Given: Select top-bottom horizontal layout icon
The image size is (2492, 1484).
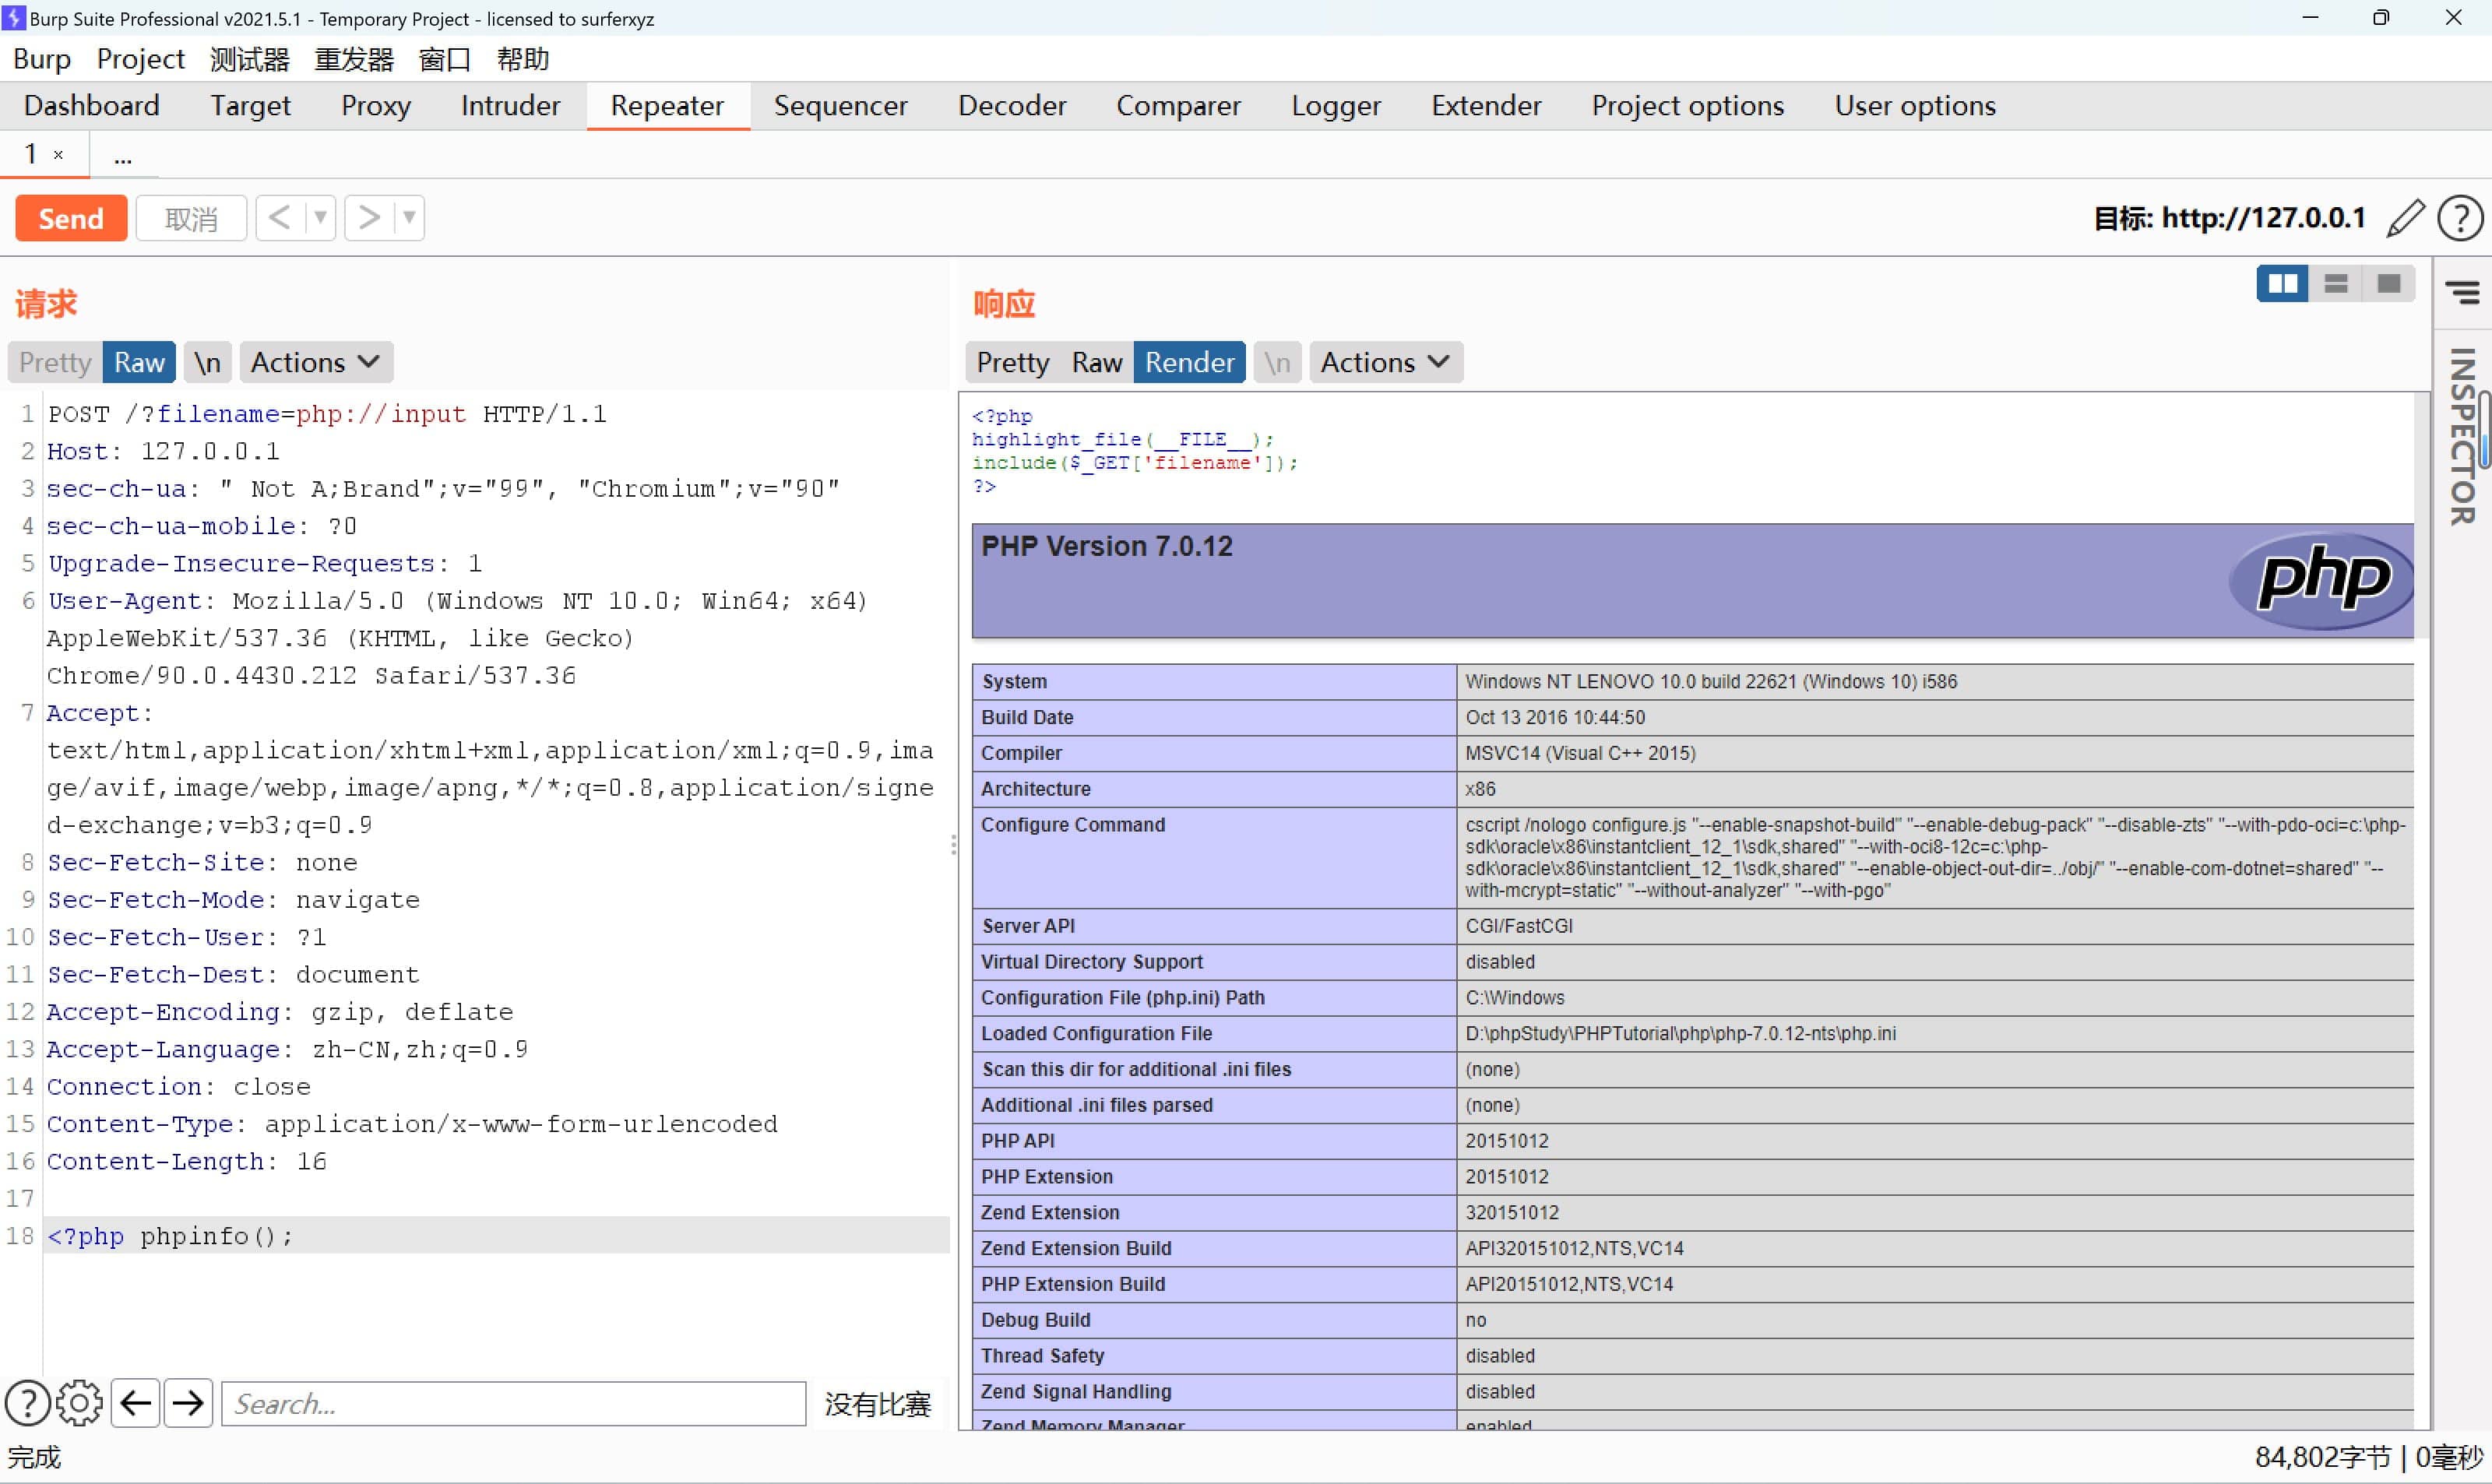Looking at the screenshot, I should click(2336, 284).
